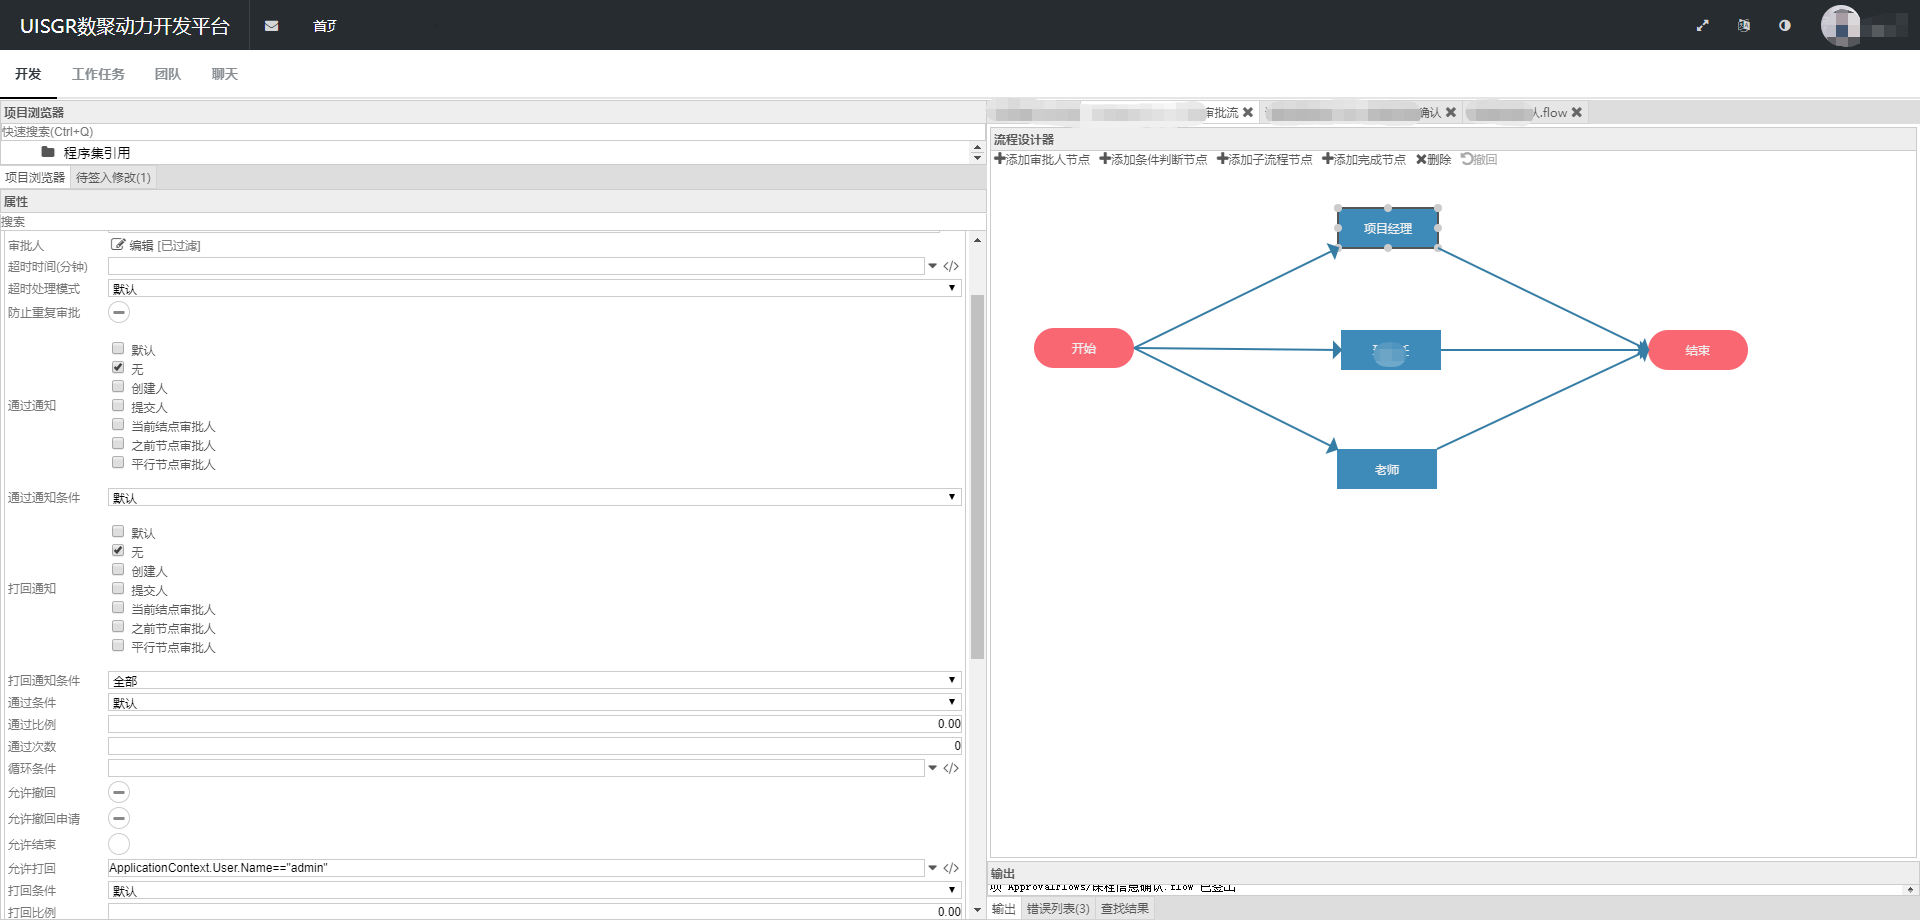This screenshot has height=920, width=1920.
Task: Click the contrast theme icon in header
Action: click(1785, 26)
